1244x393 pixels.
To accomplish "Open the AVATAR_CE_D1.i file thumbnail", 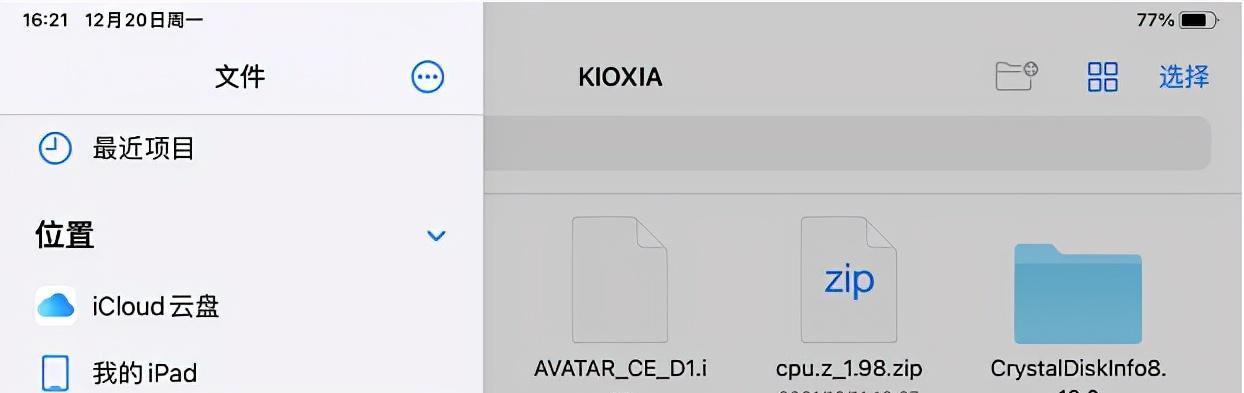I will tap(620, 280).
